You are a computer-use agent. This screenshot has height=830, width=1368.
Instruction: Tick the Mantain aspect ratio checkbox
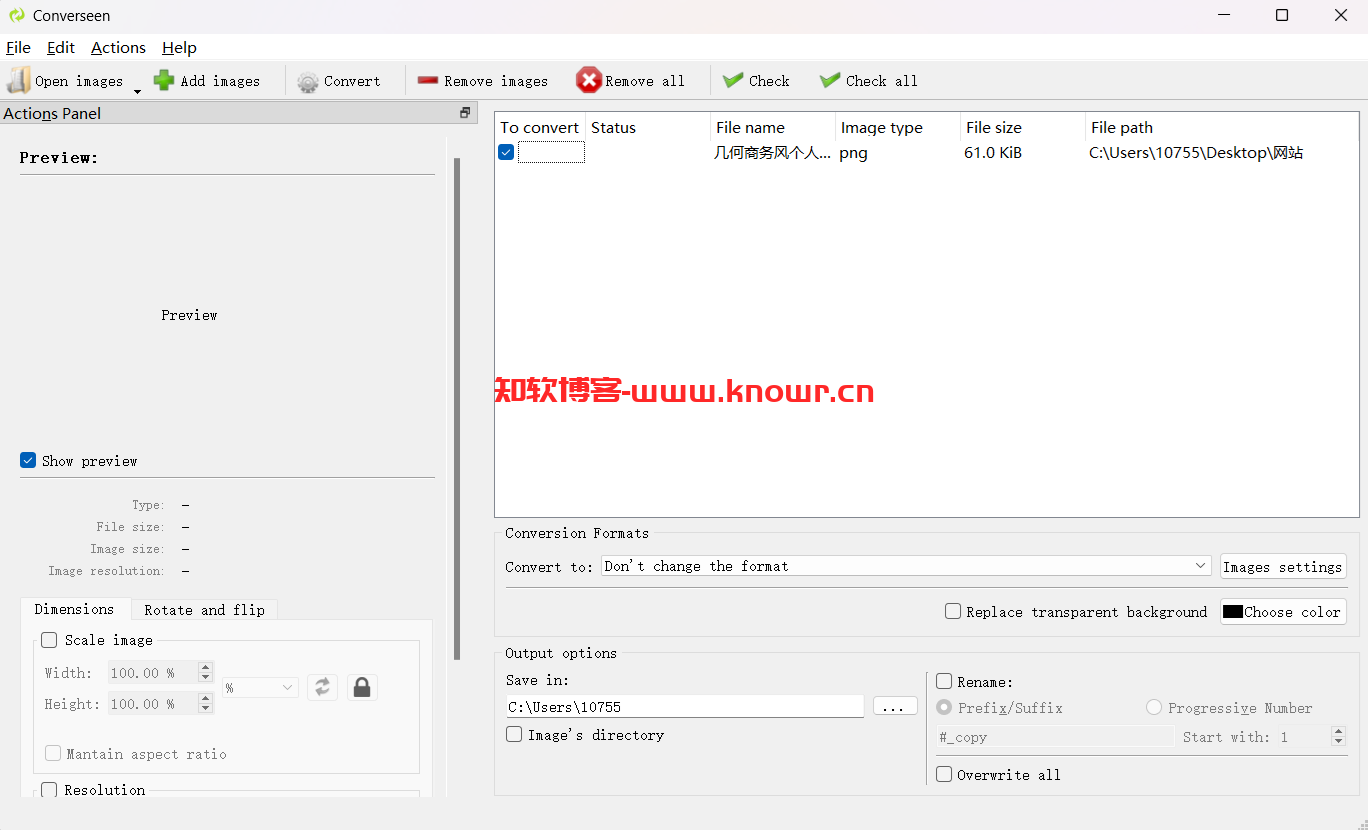click(x=53, y=753)
